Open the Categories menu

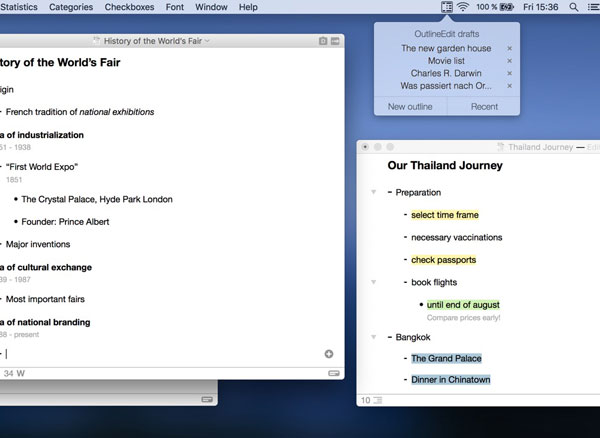pos(71,7)
